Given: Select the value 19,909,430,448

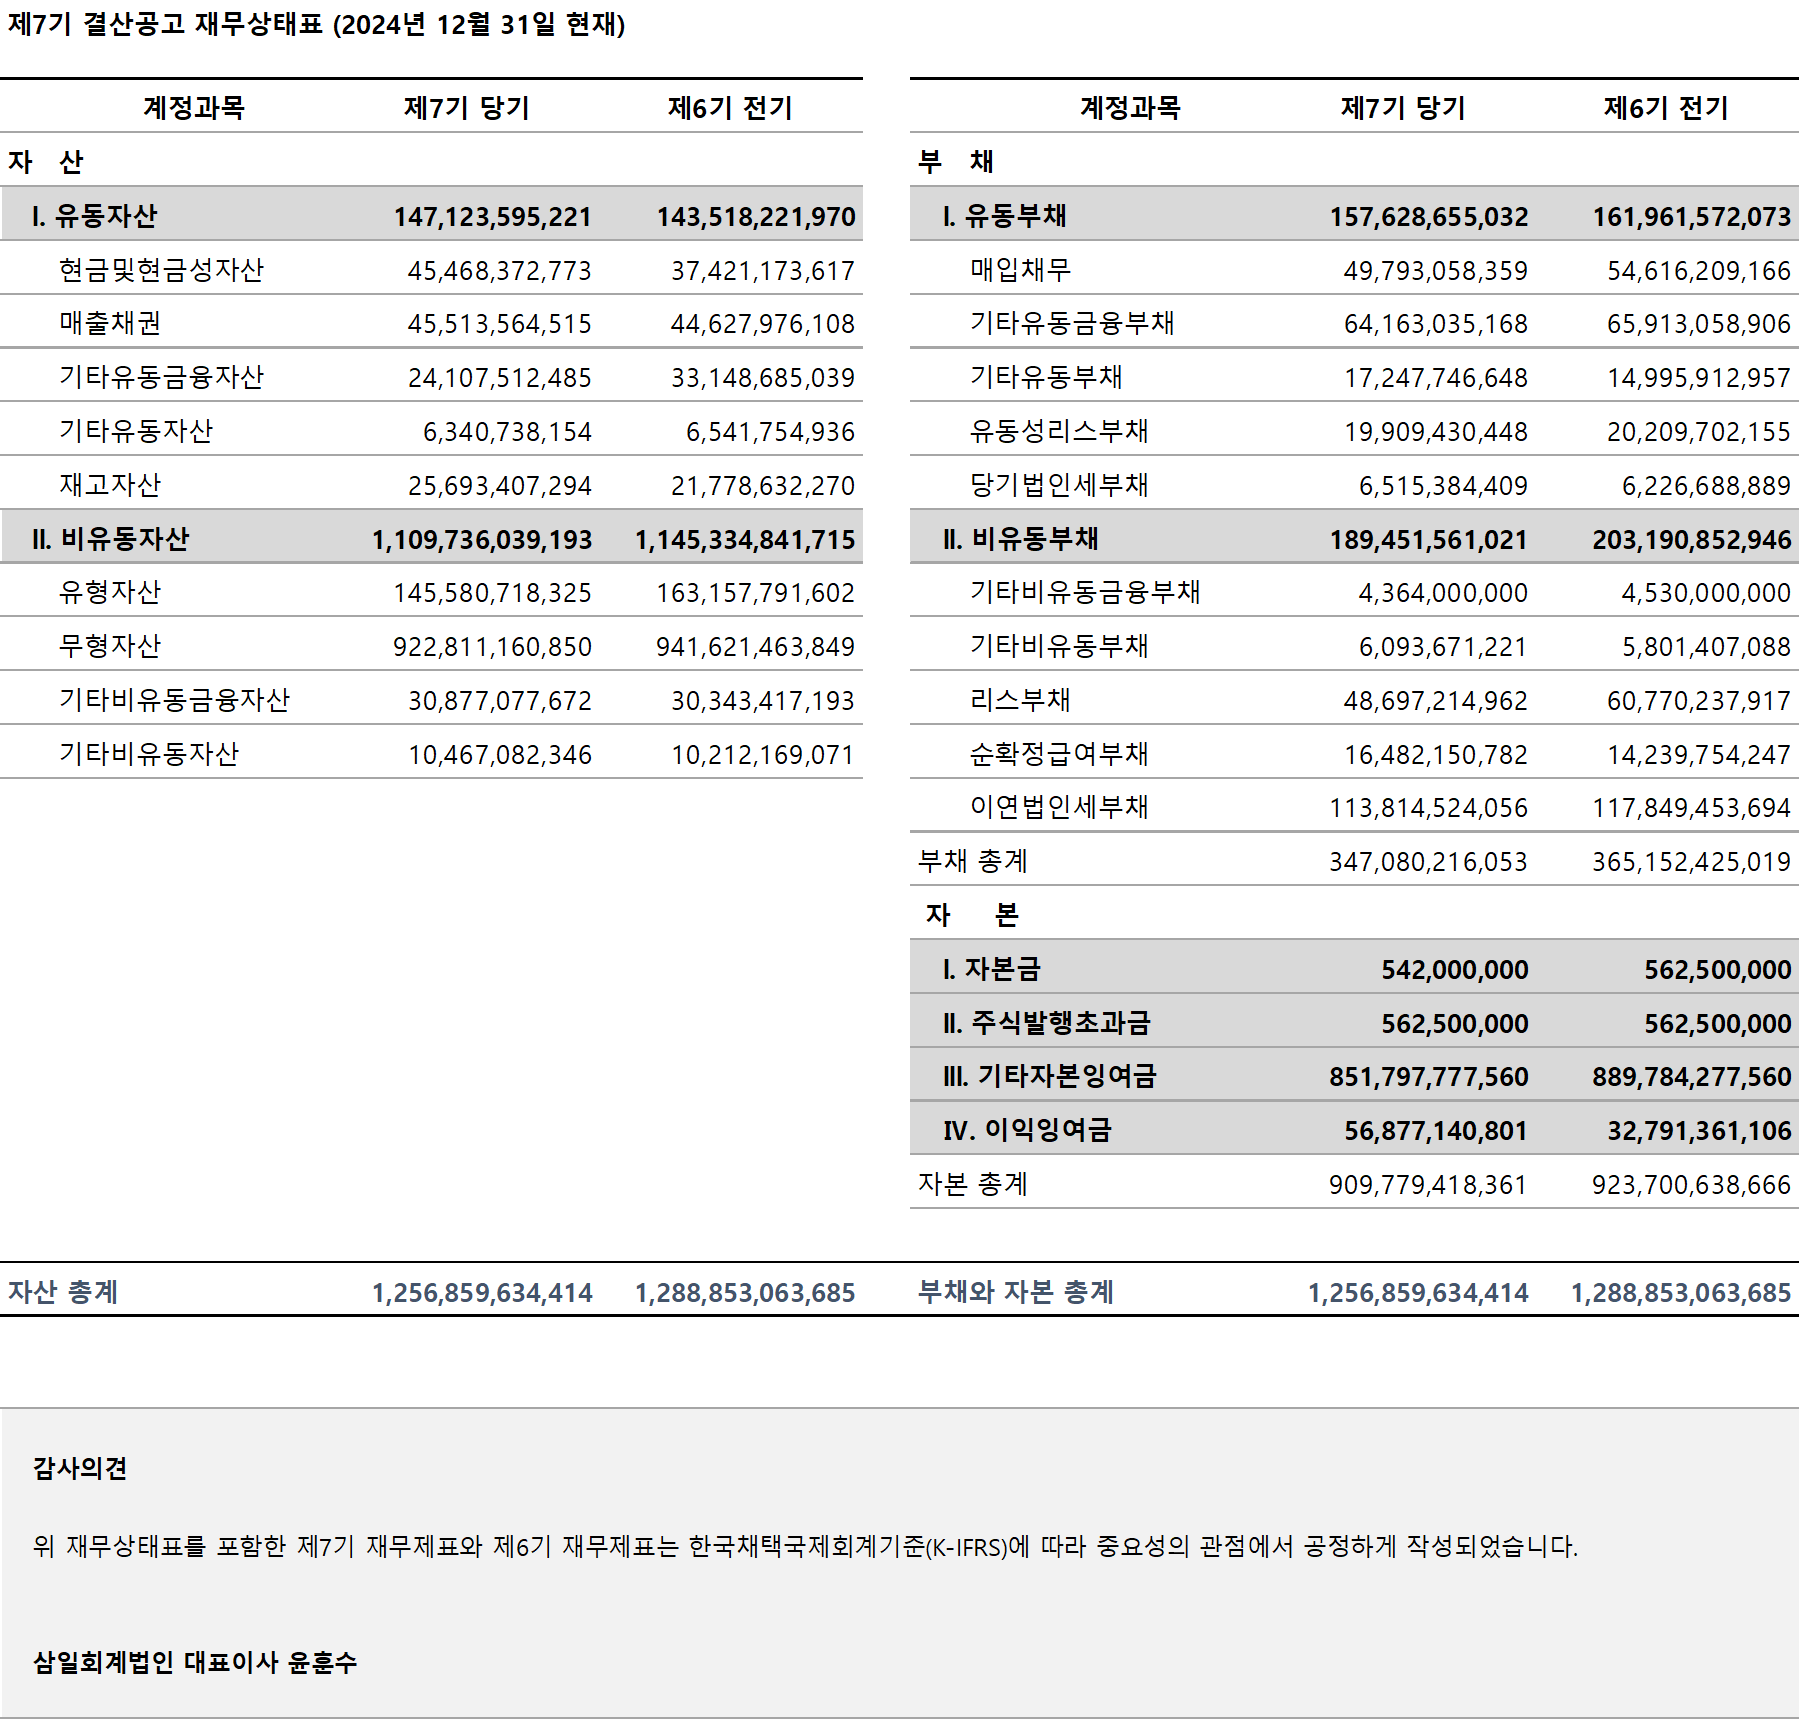Looking at the screenshot, I should pos(1436,432).
